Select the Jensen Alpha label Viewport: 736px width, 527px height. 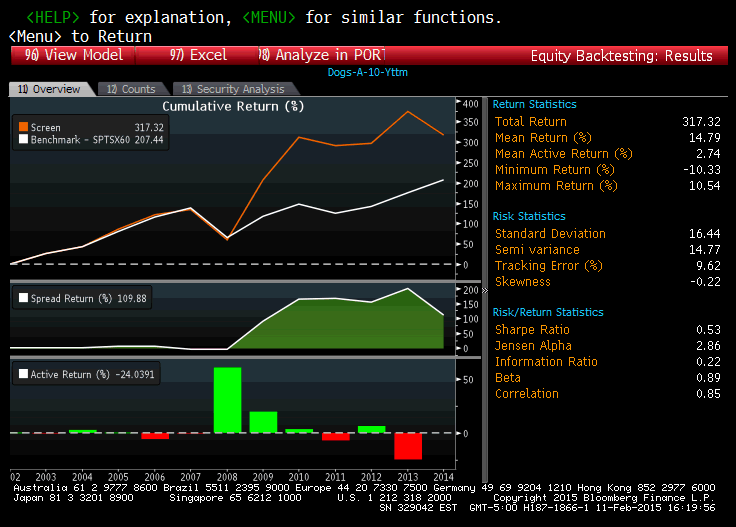click(x=533, y=345)
